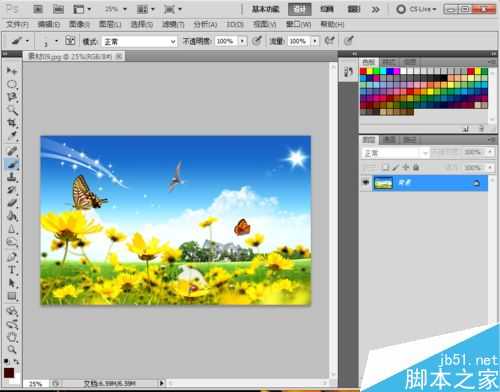
Task: Select the Eraser tool
Action: click(12, 203)
